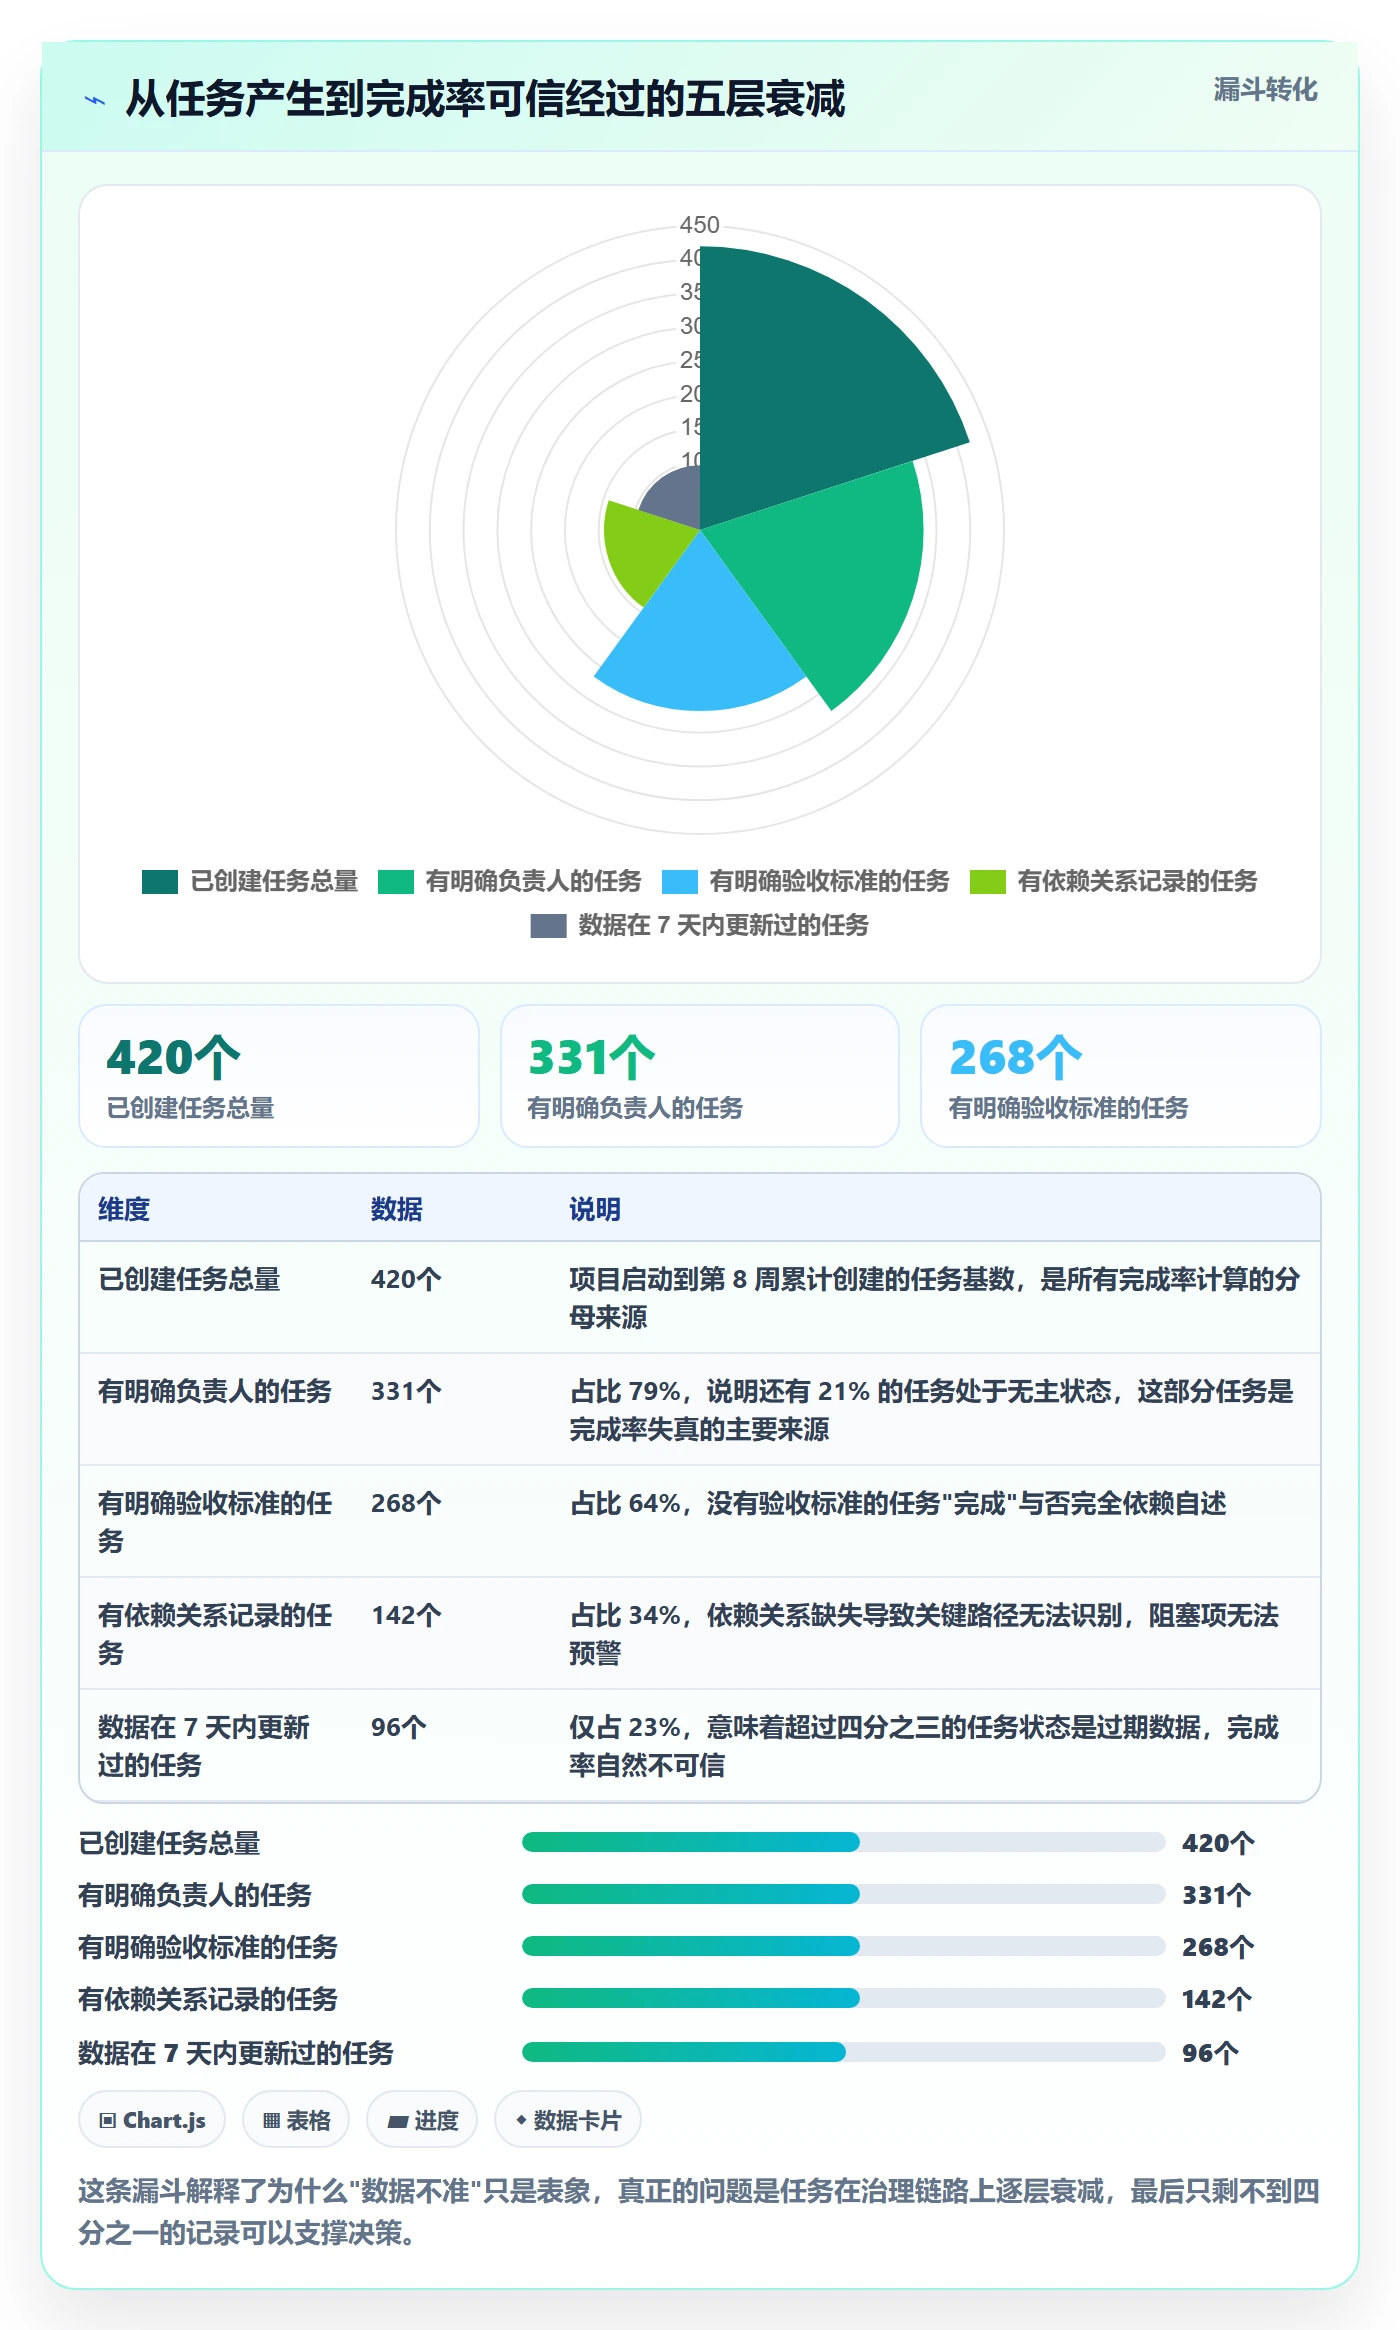Select the 数据卡片 tag chip

[x=568, y=2120]
